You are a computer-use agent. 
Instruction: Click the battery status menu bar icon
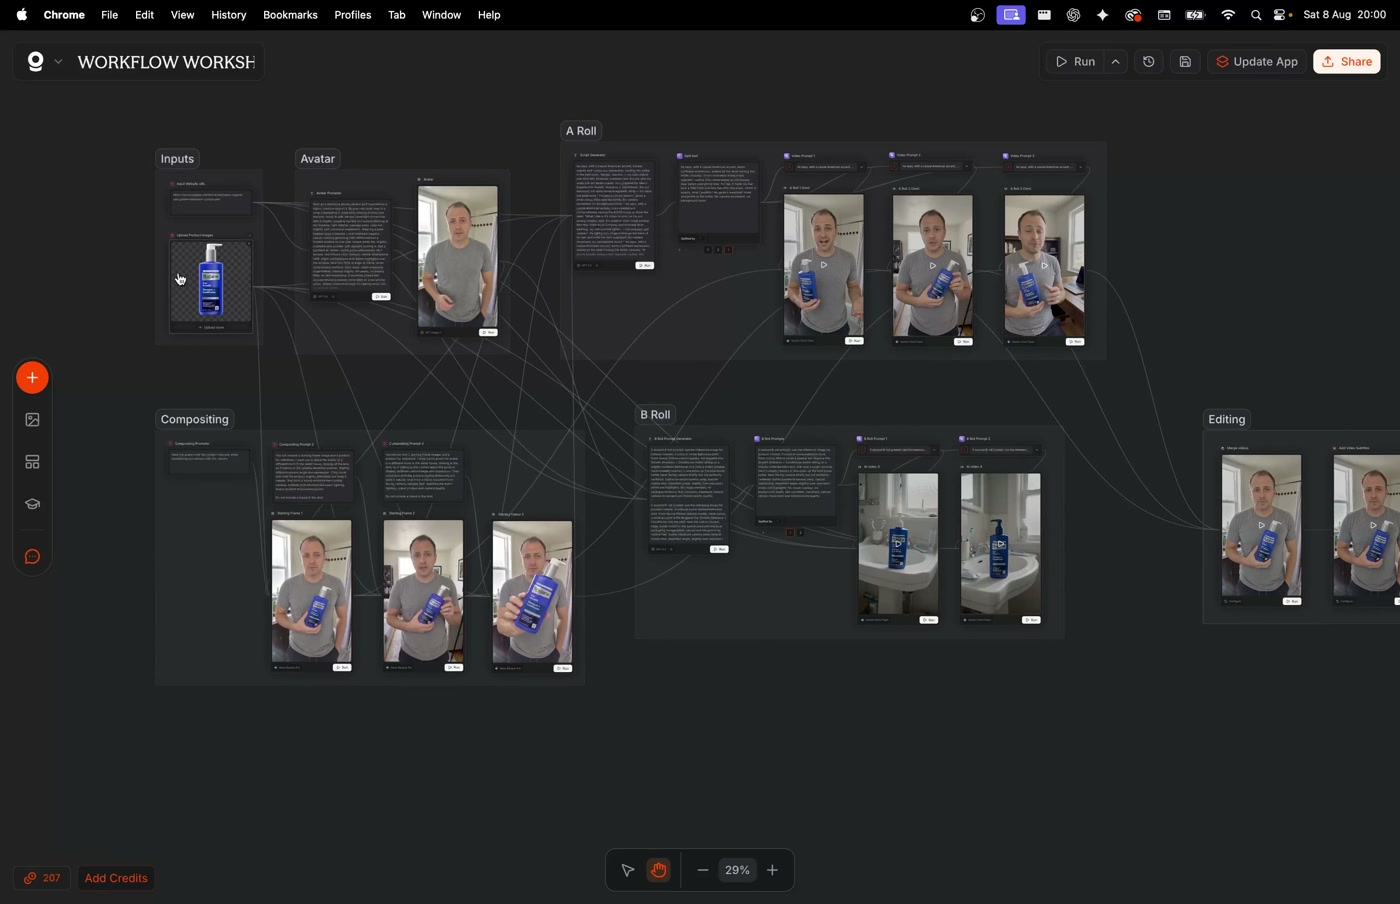pyautogui.click(x=1195, y=15)
